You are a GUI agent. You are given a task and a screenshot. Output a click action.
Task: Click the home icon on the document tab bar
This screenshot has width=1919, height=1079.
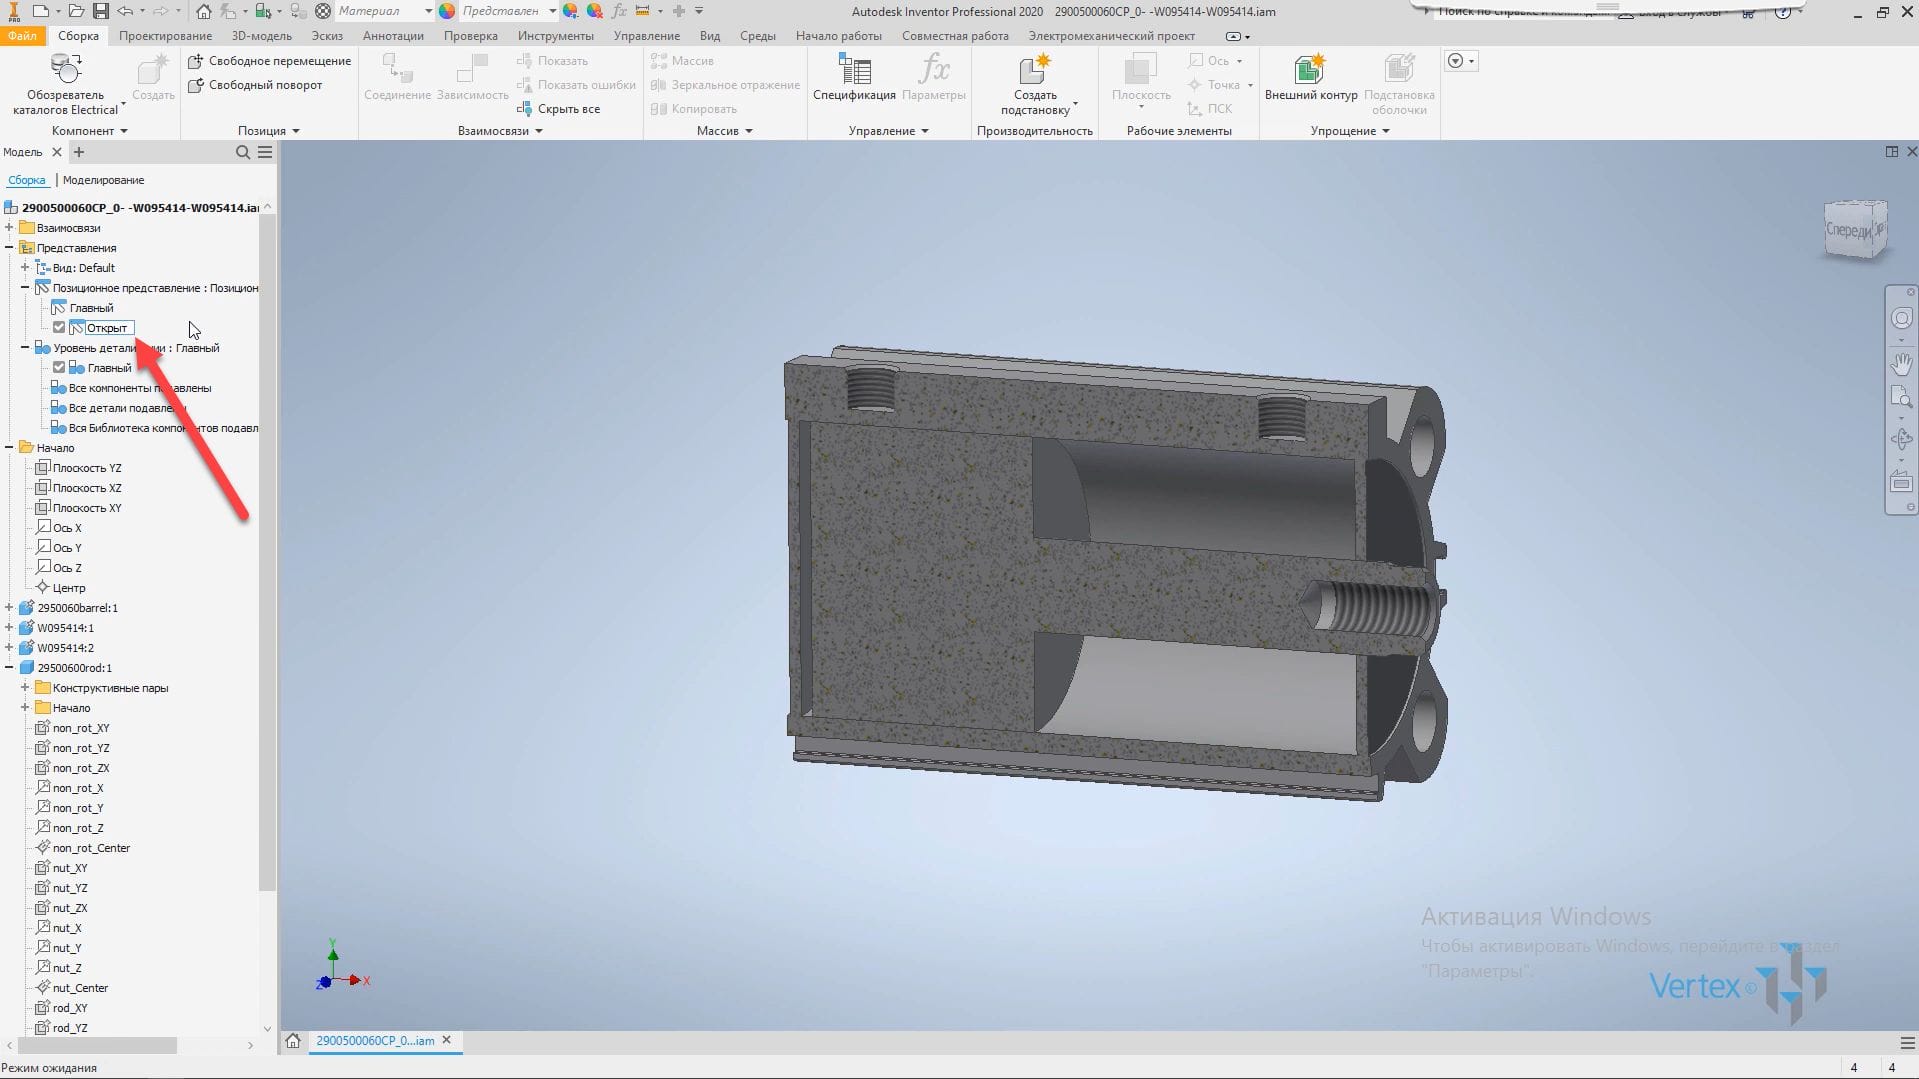click(293, 1040)
